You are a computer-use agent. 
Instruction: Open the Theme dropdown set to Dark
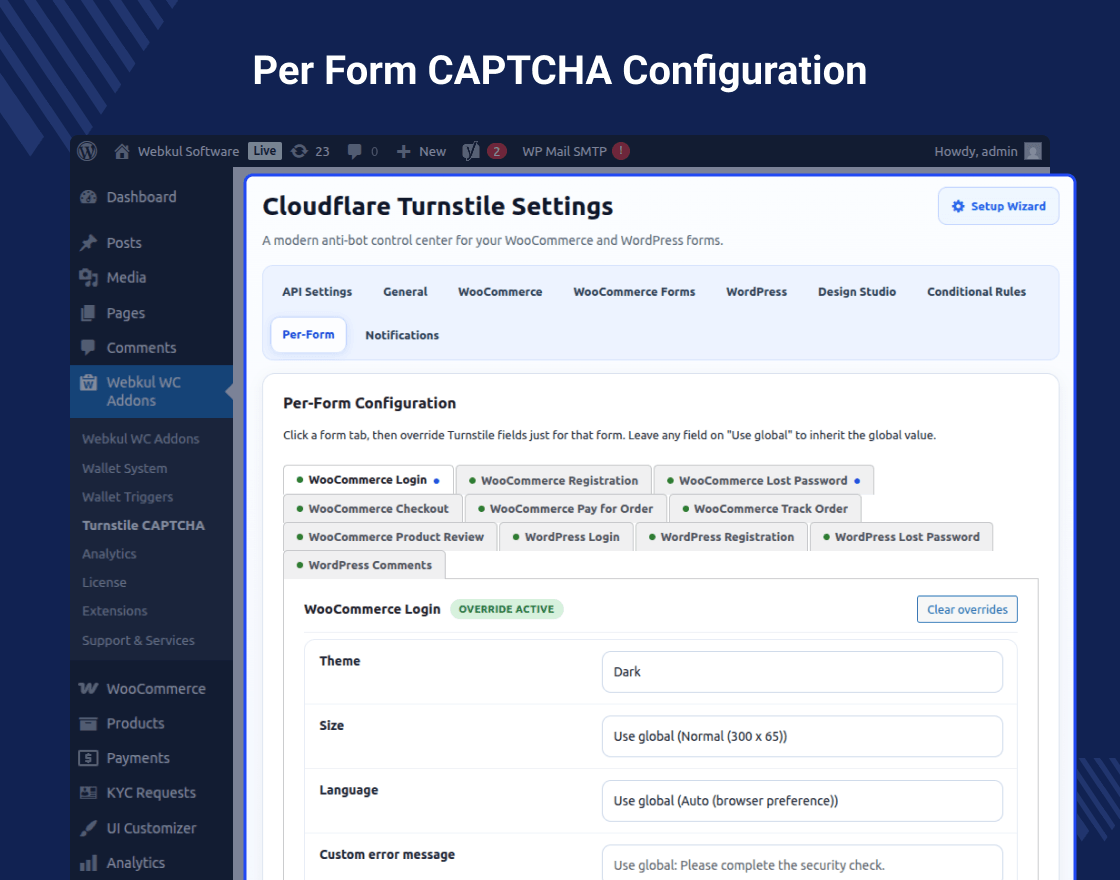(802, 671)
